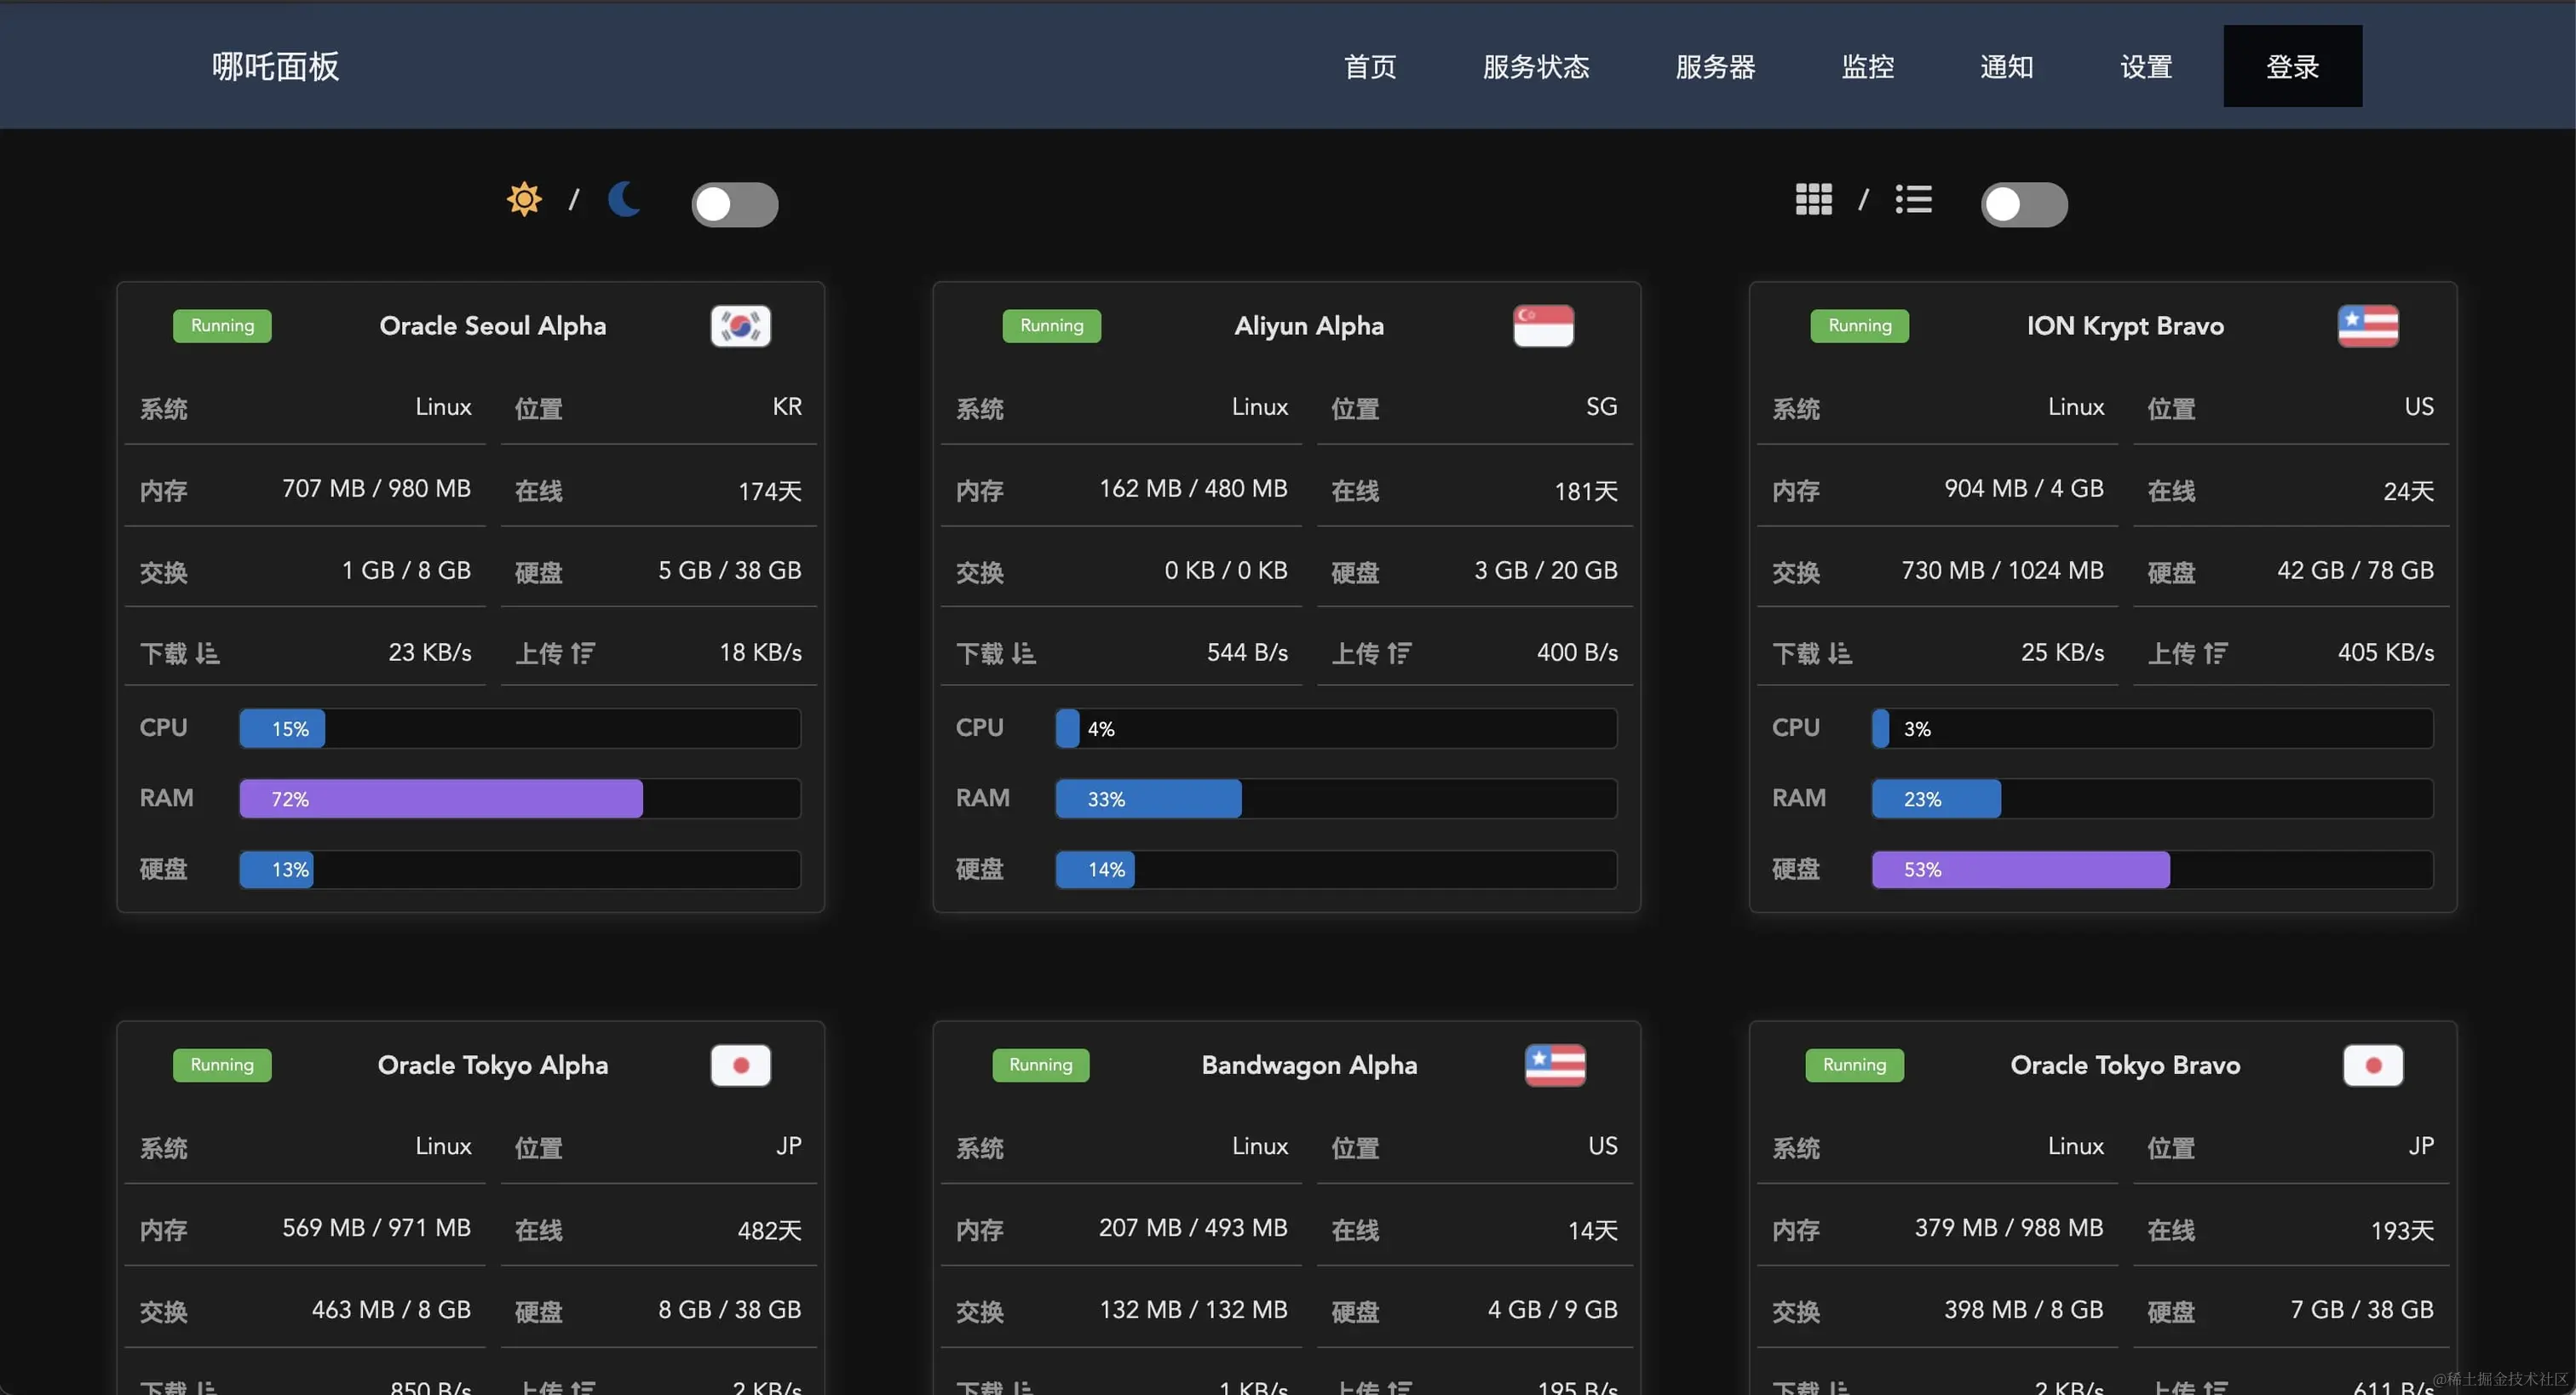Click the grid view icon
Viewport: 2576px width, 1395px height.
[1813, 200]
